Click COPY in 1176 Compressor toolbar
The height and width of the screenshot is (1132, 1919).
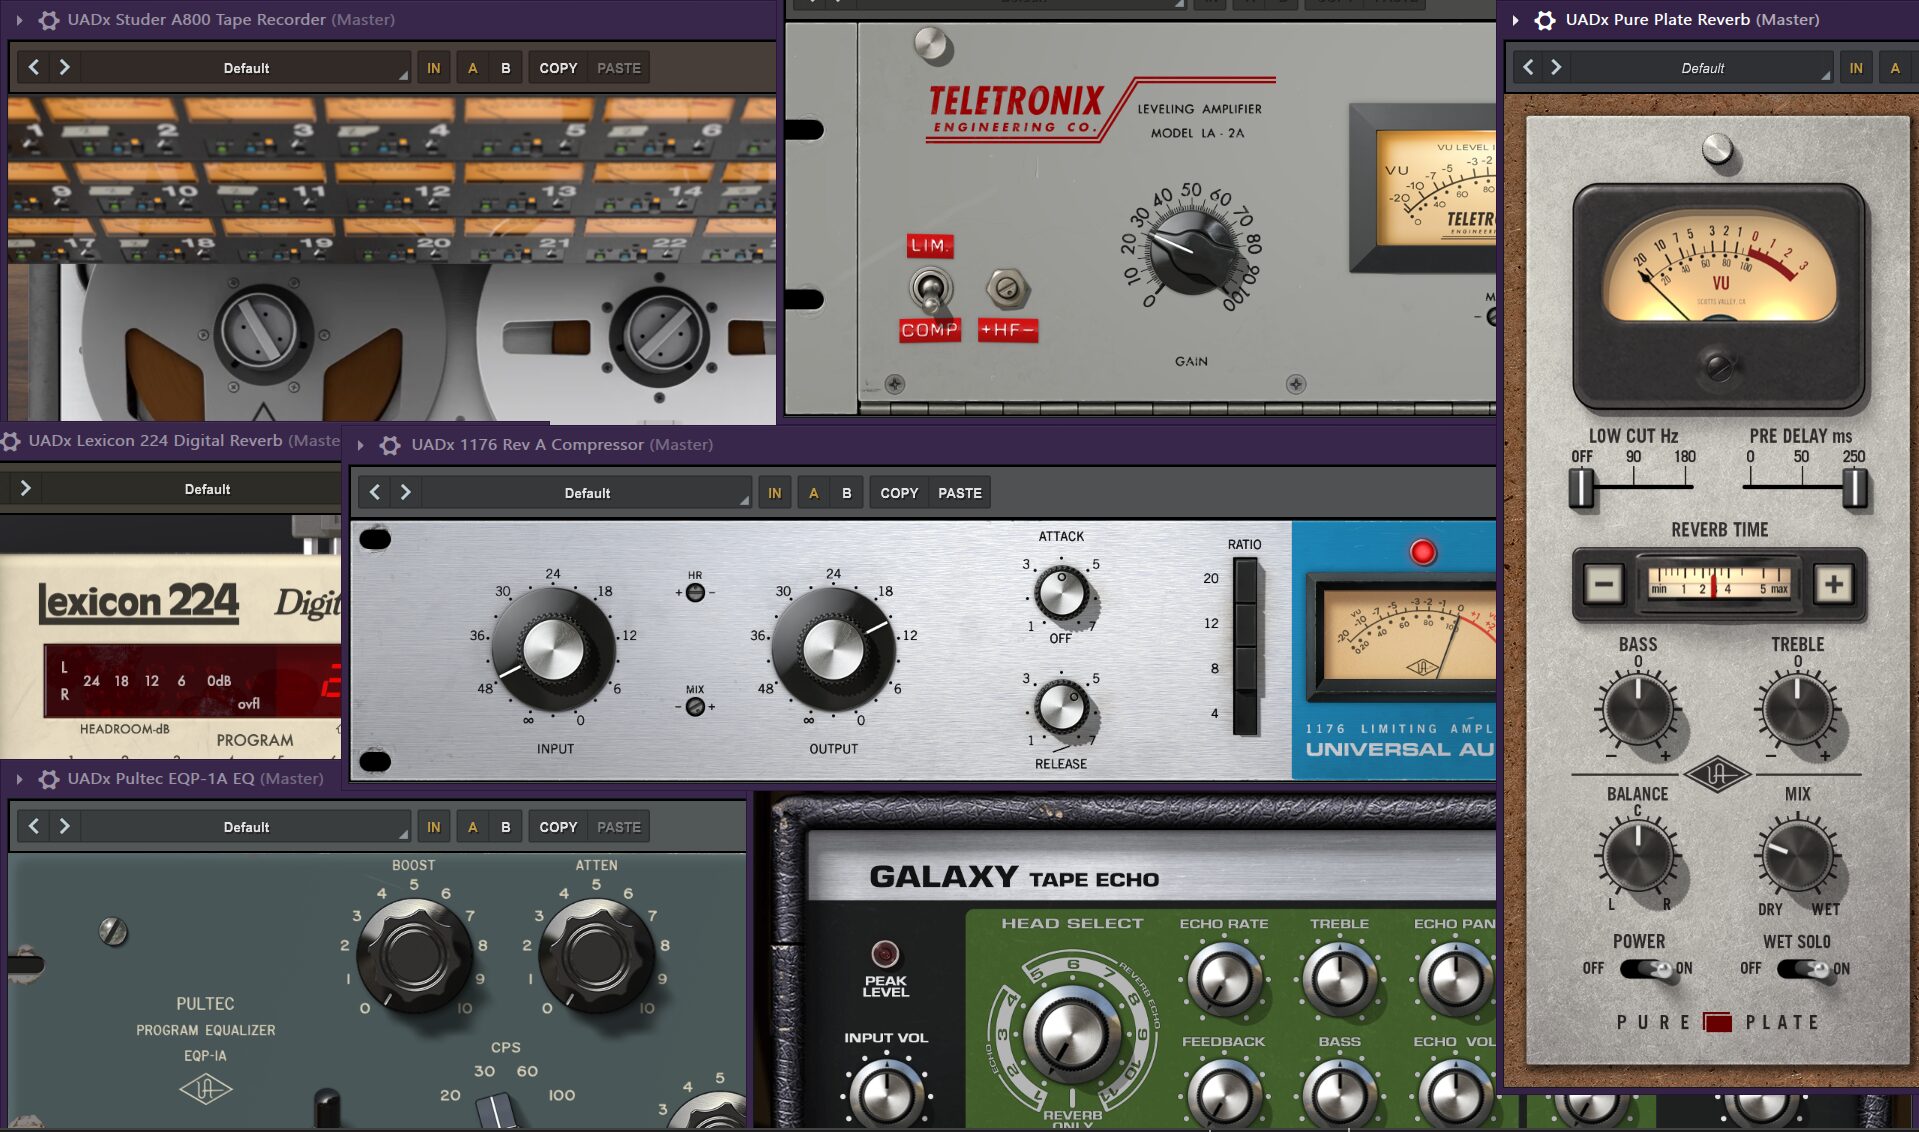tap(899, 493)
